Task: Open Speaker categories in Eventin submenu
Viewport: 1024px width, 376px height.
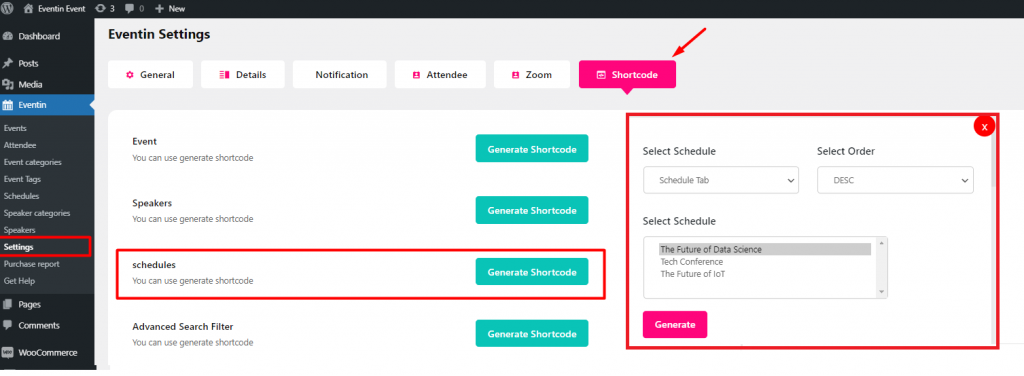Action: click(x=37, y=213)
